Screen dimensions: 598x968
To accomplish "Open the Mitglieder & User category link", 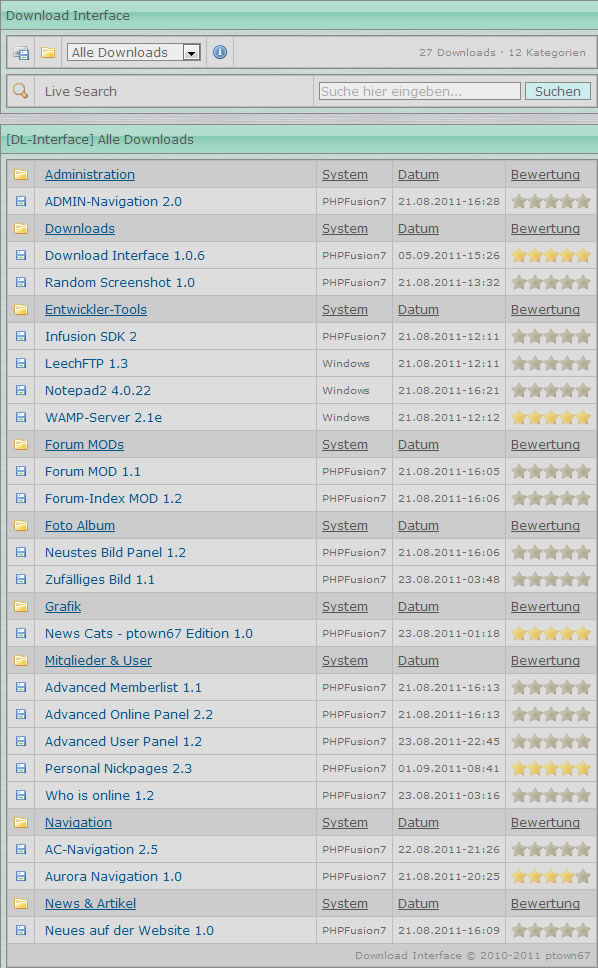I will pos(98,661).
